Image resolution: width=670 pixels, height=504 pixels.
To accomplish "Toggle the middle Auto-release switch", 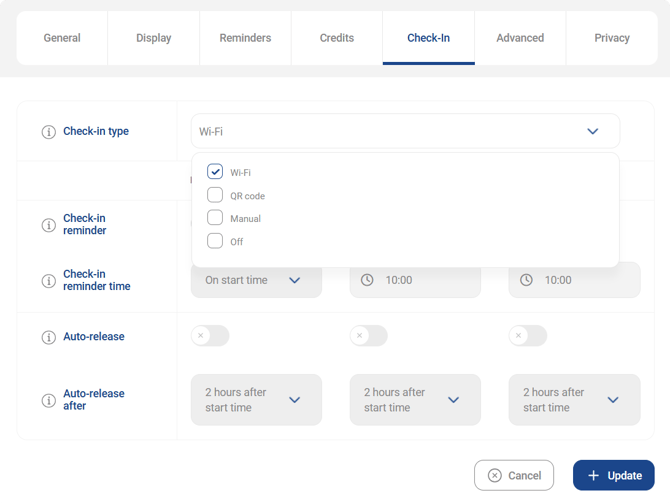I will [369, 336].
